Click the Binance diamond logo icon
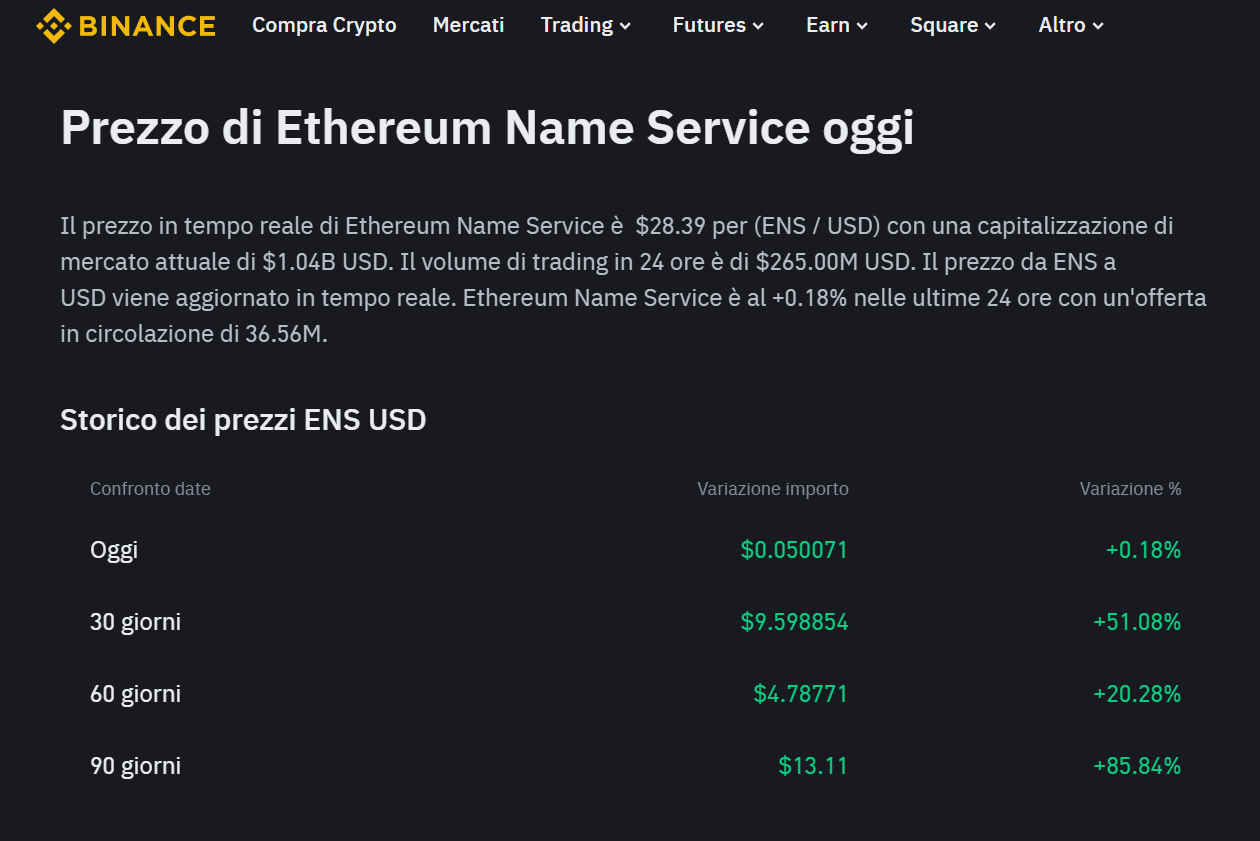 (x=52, y=25)
